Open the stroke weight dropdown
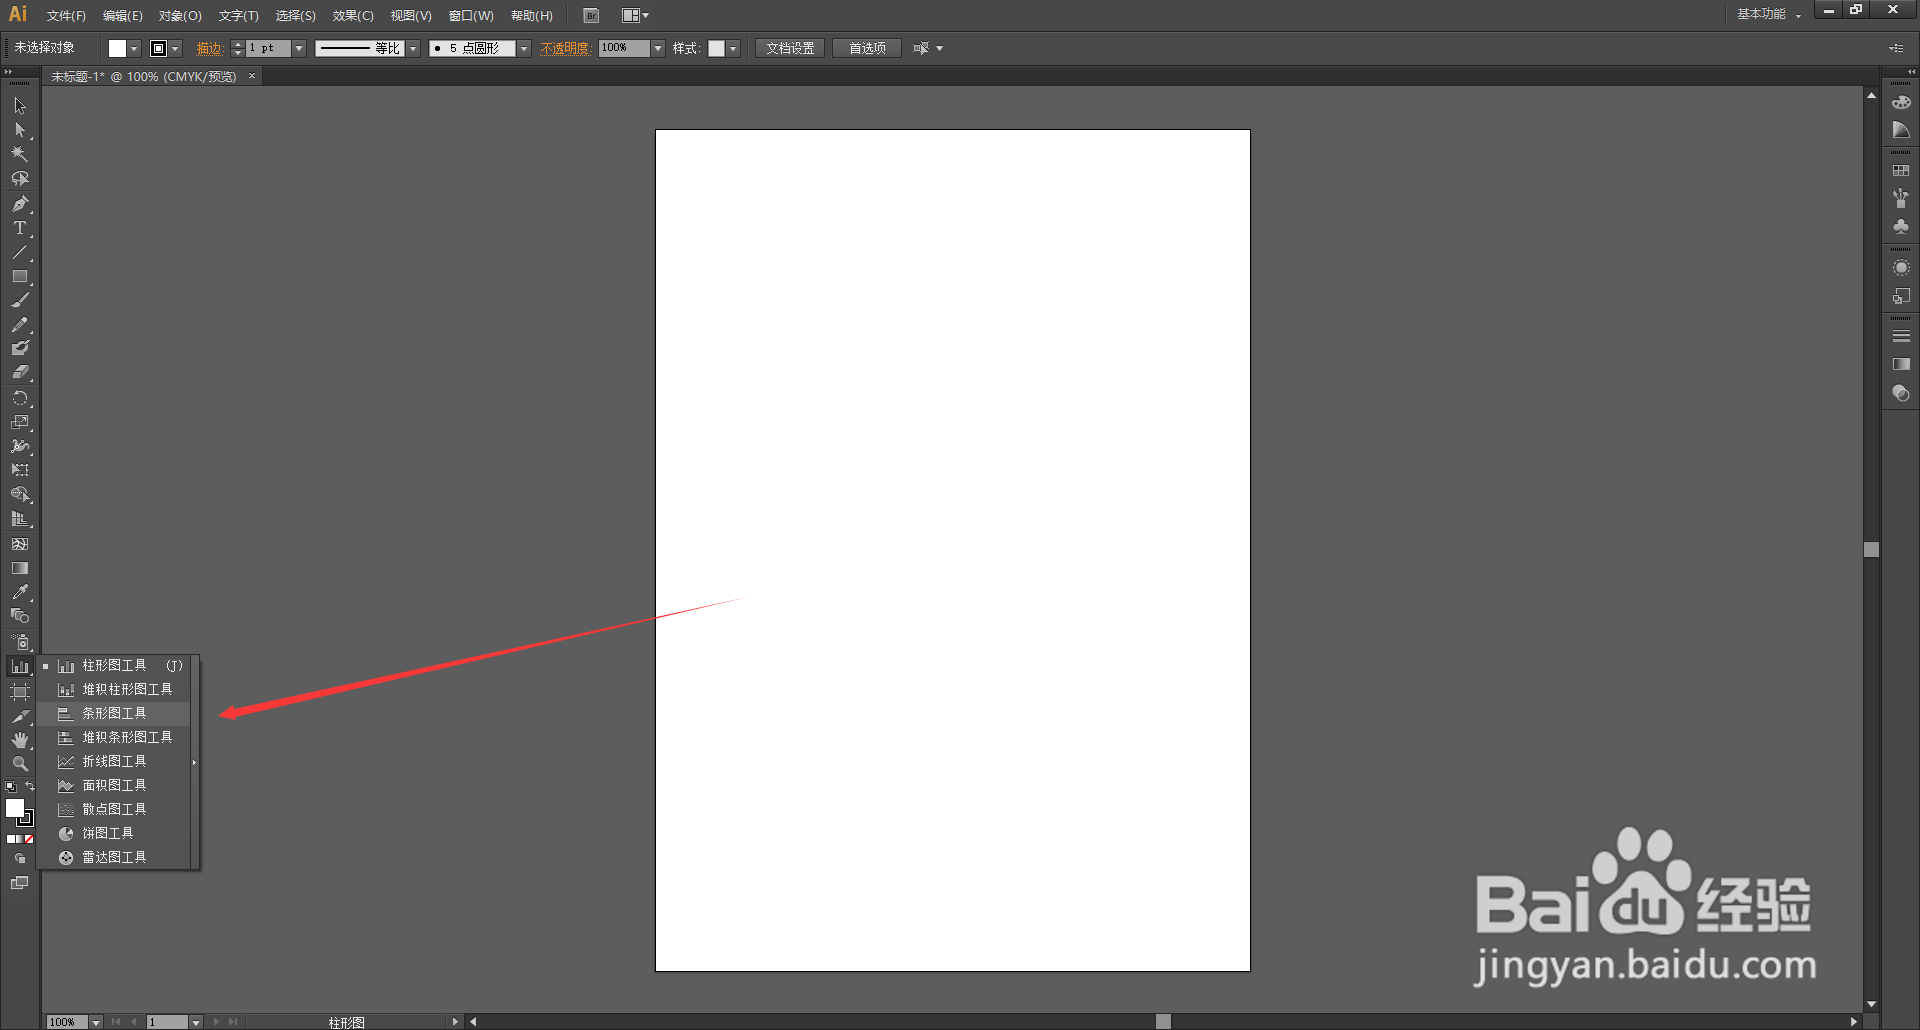This screenshot has height=1030, width=1920. point(298,47)
